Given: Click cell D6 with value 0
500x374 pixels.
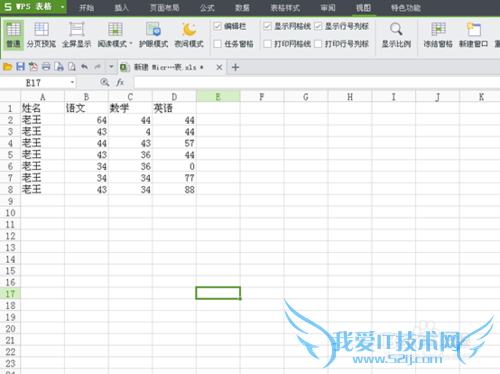Looking at the screenshot, I should click(174, 166).
